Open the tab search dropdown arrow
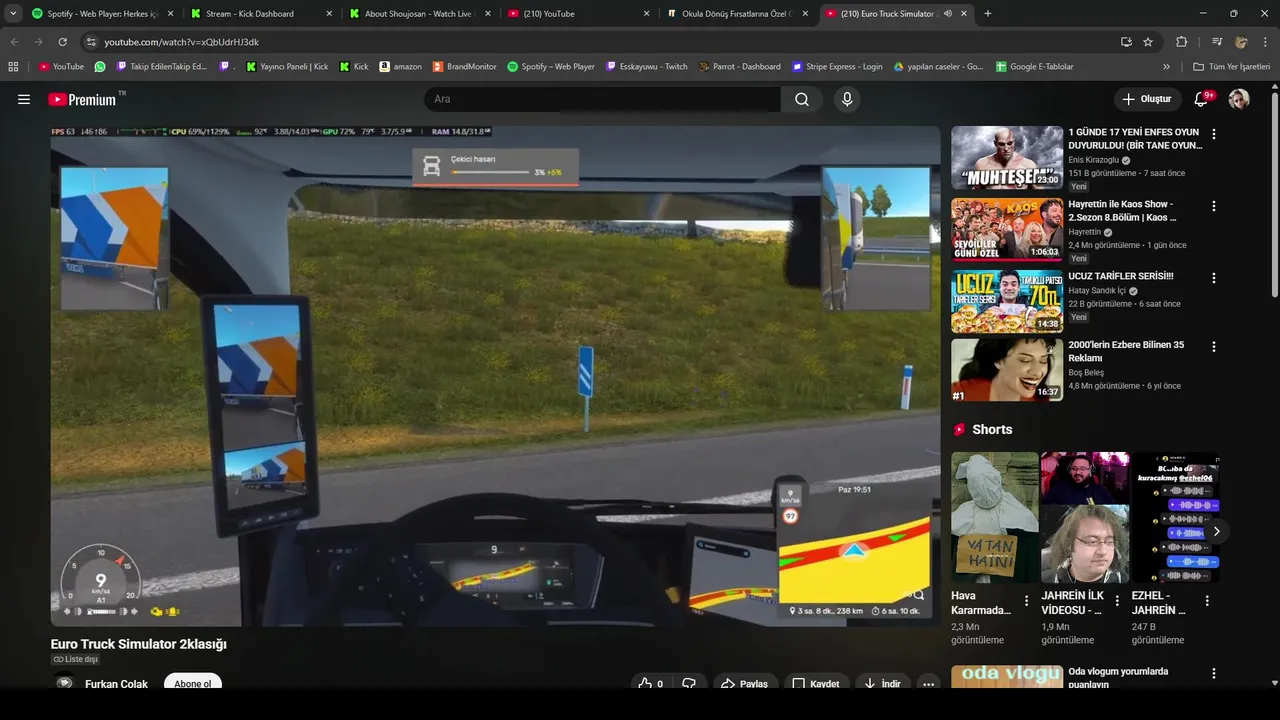The image size is (1280, 720). tap(13, 13)
